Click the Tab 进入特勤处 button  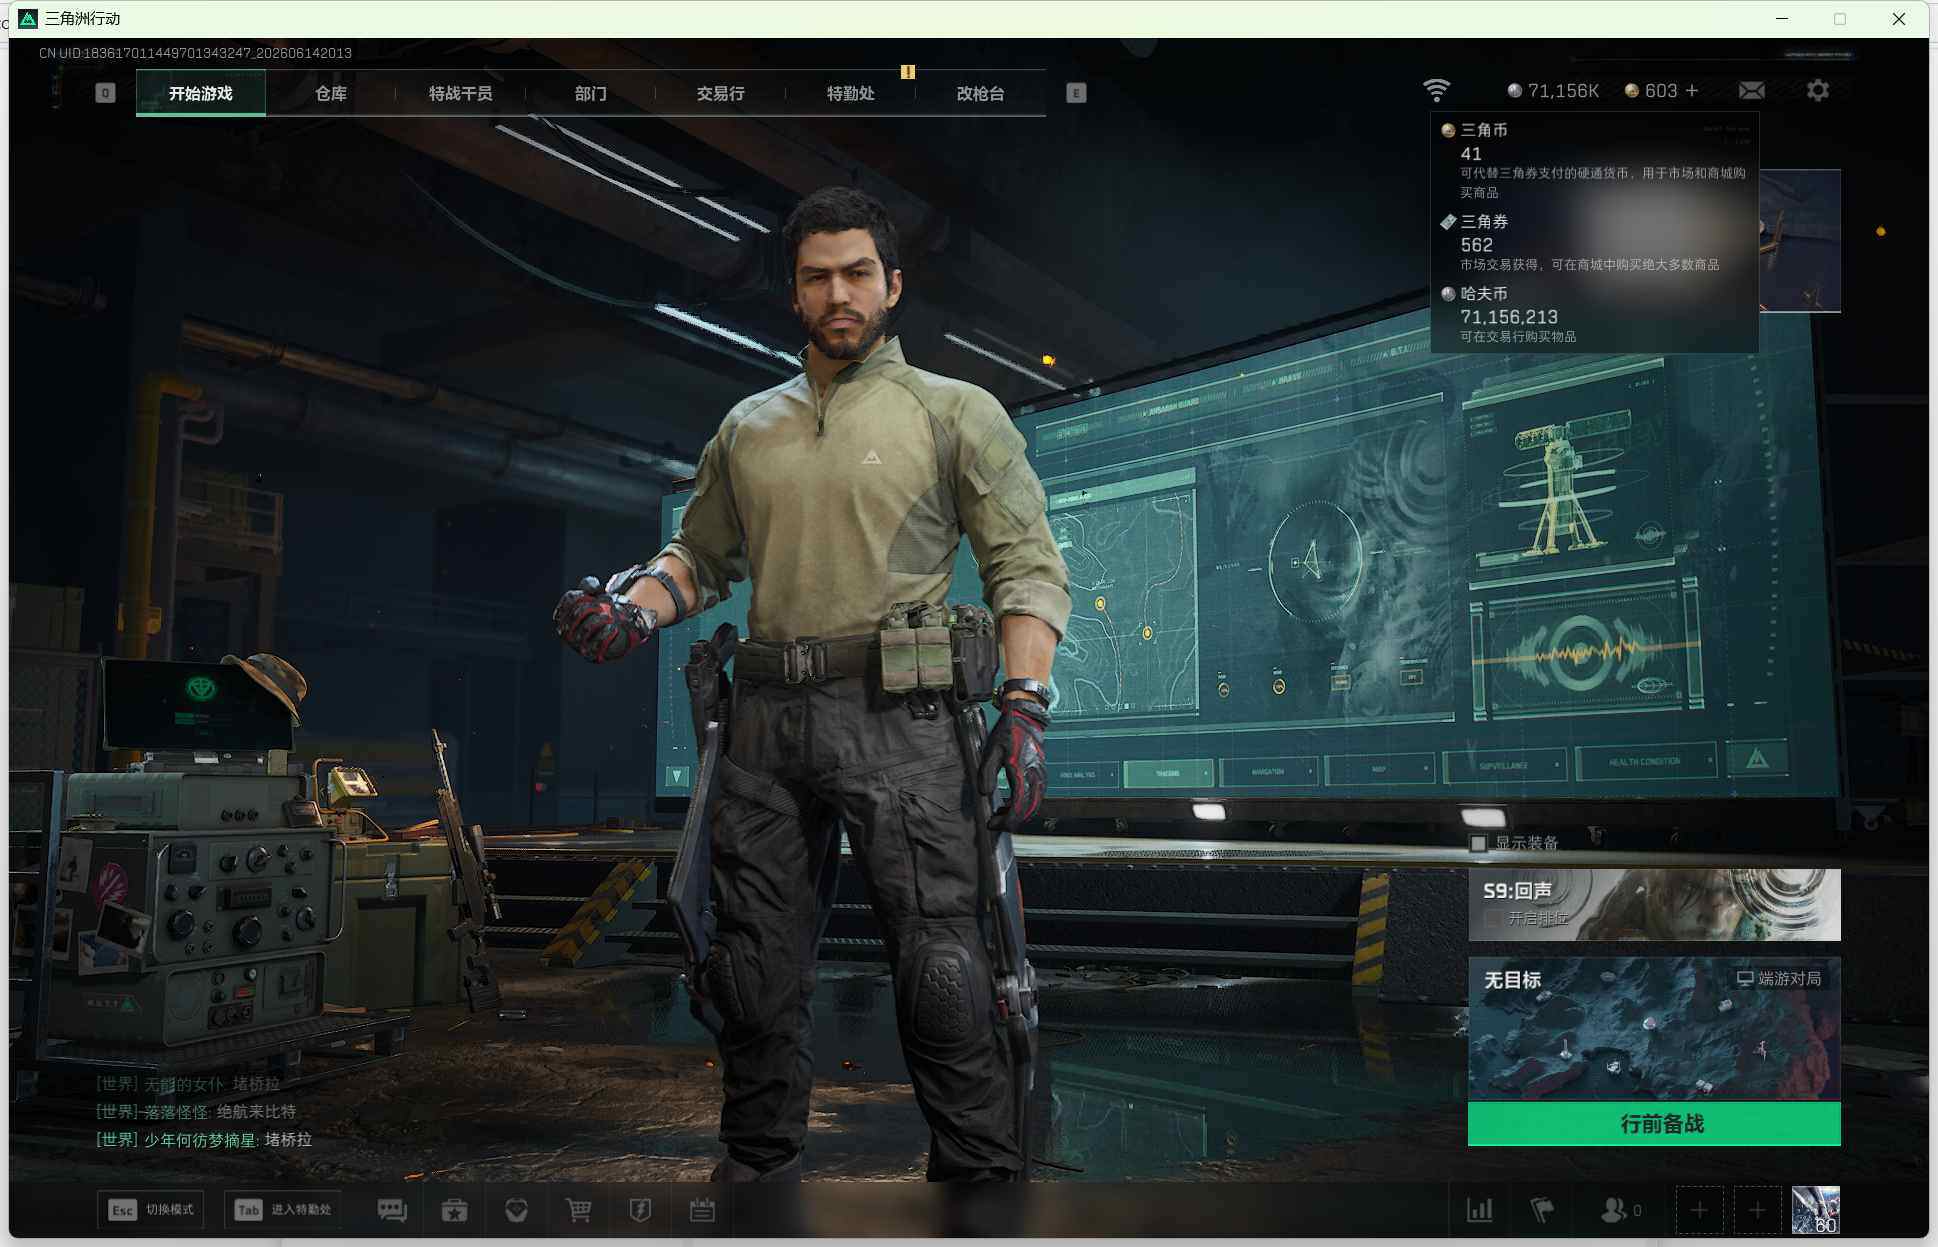[x=283, y=1210]
